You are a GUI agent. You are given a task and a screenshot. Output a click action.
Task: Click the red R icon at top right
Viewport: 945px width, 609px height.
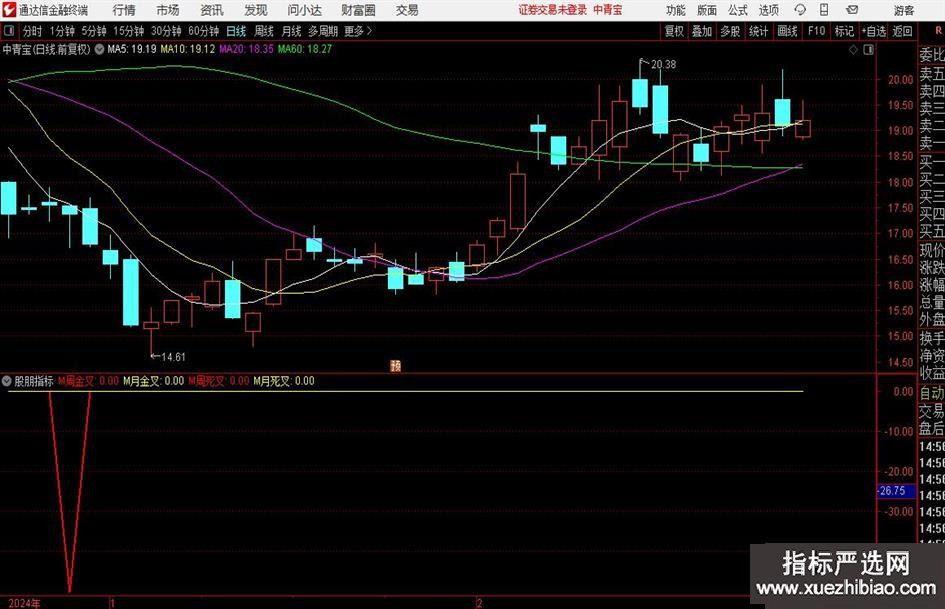938,31
